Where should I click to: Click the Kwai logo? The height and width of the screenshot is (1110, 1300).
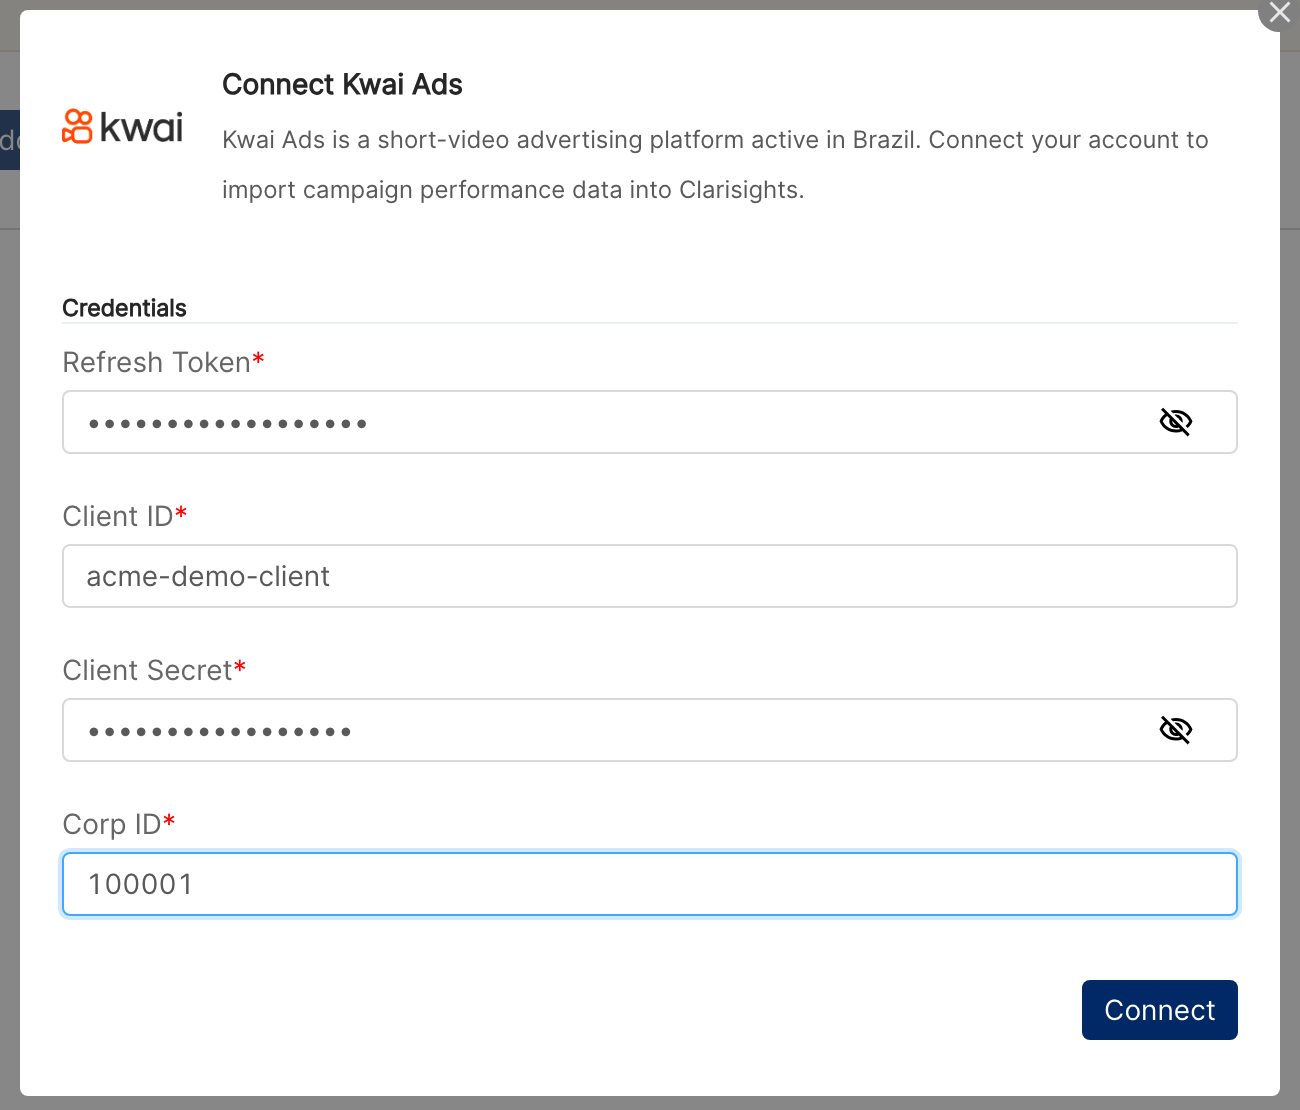pos(123,127)
